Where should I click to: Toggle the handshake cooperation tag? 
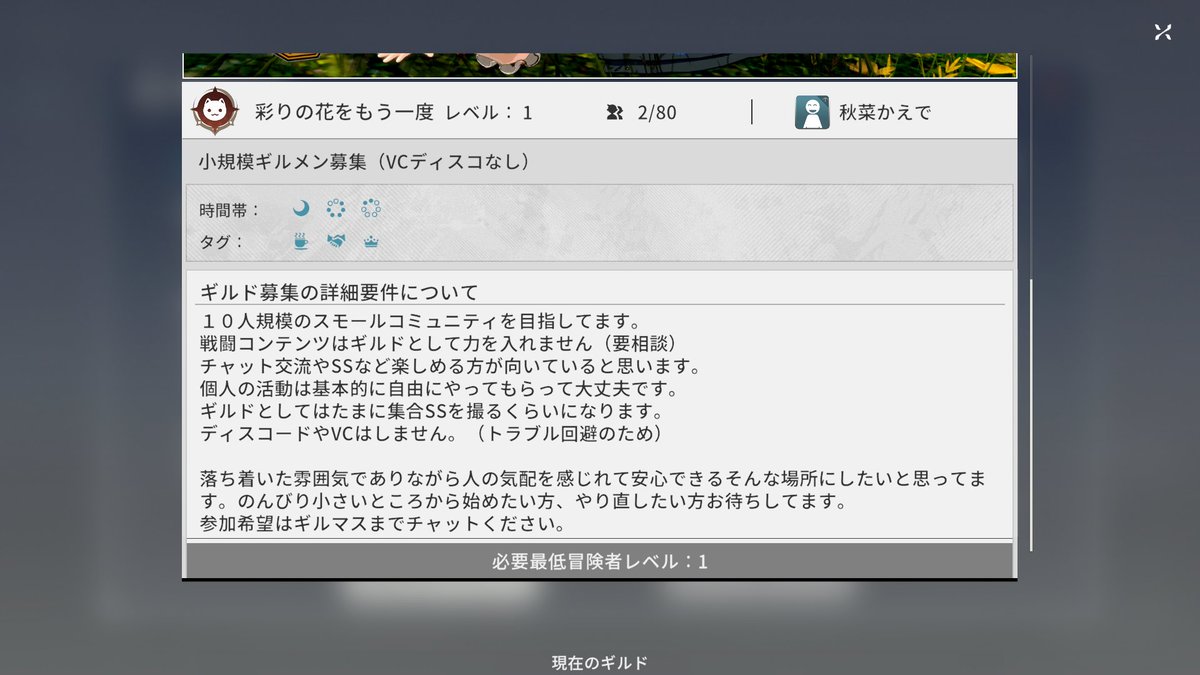334,241
